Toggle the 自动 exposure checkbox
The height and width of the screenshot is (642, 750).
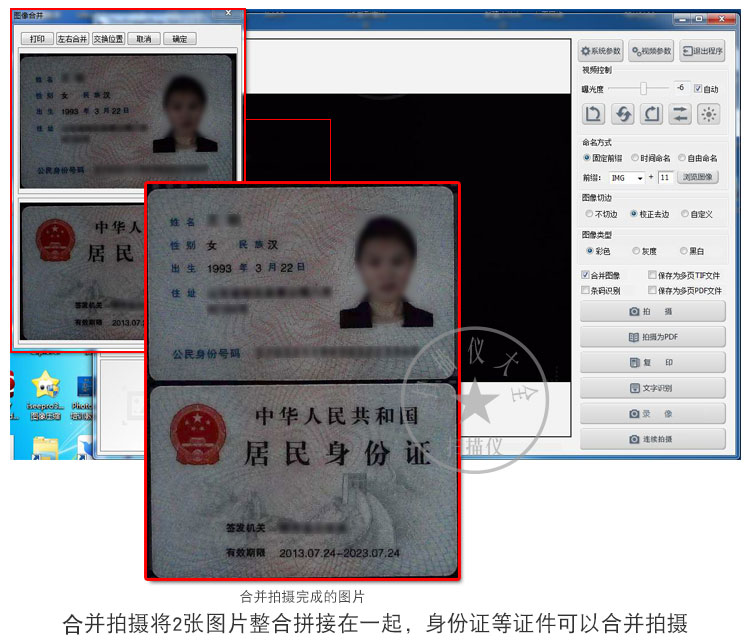(x=698, y=89)
